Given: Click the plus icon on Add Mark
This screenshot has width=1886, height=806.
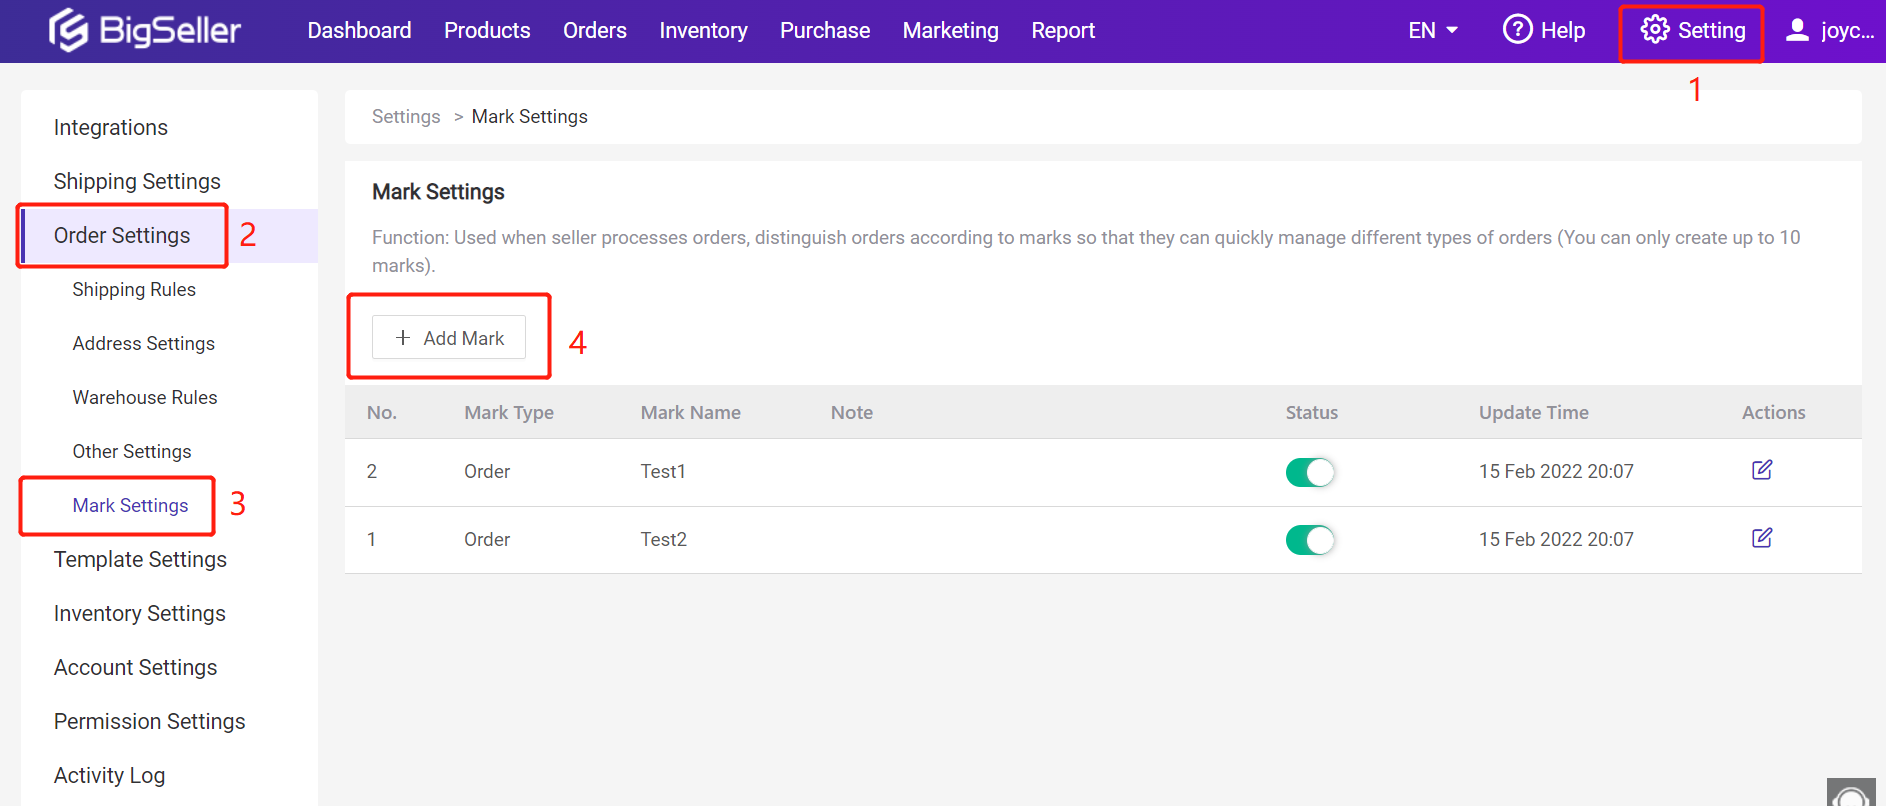Looking at the screenshot, I should [x=403, y=338].
